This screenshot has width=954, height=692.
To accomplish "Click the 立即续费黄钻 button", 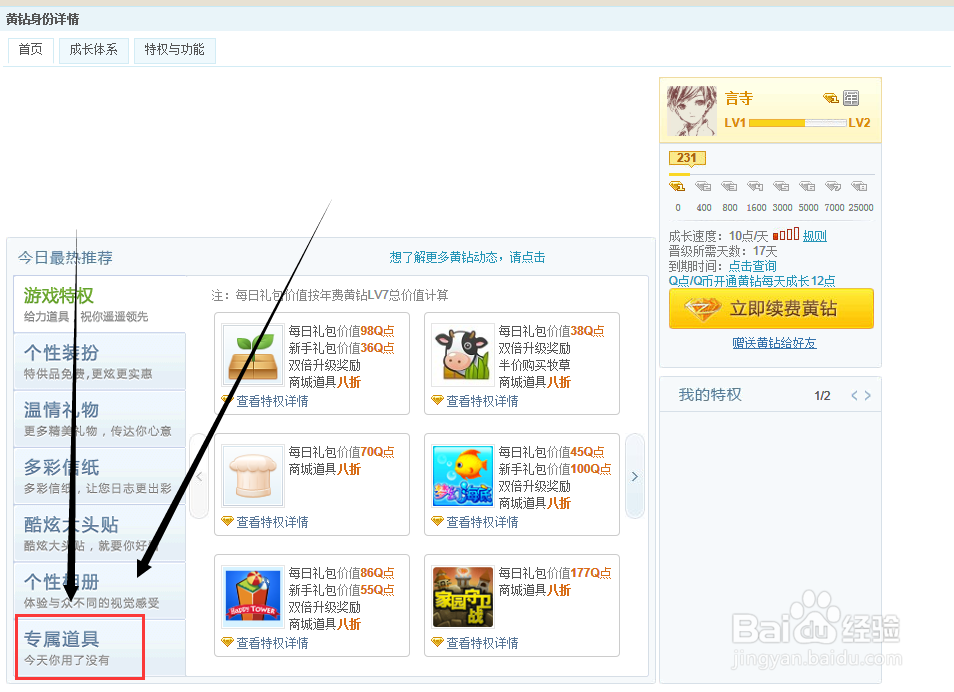I will pyautogui.click(x=771, y=309).
